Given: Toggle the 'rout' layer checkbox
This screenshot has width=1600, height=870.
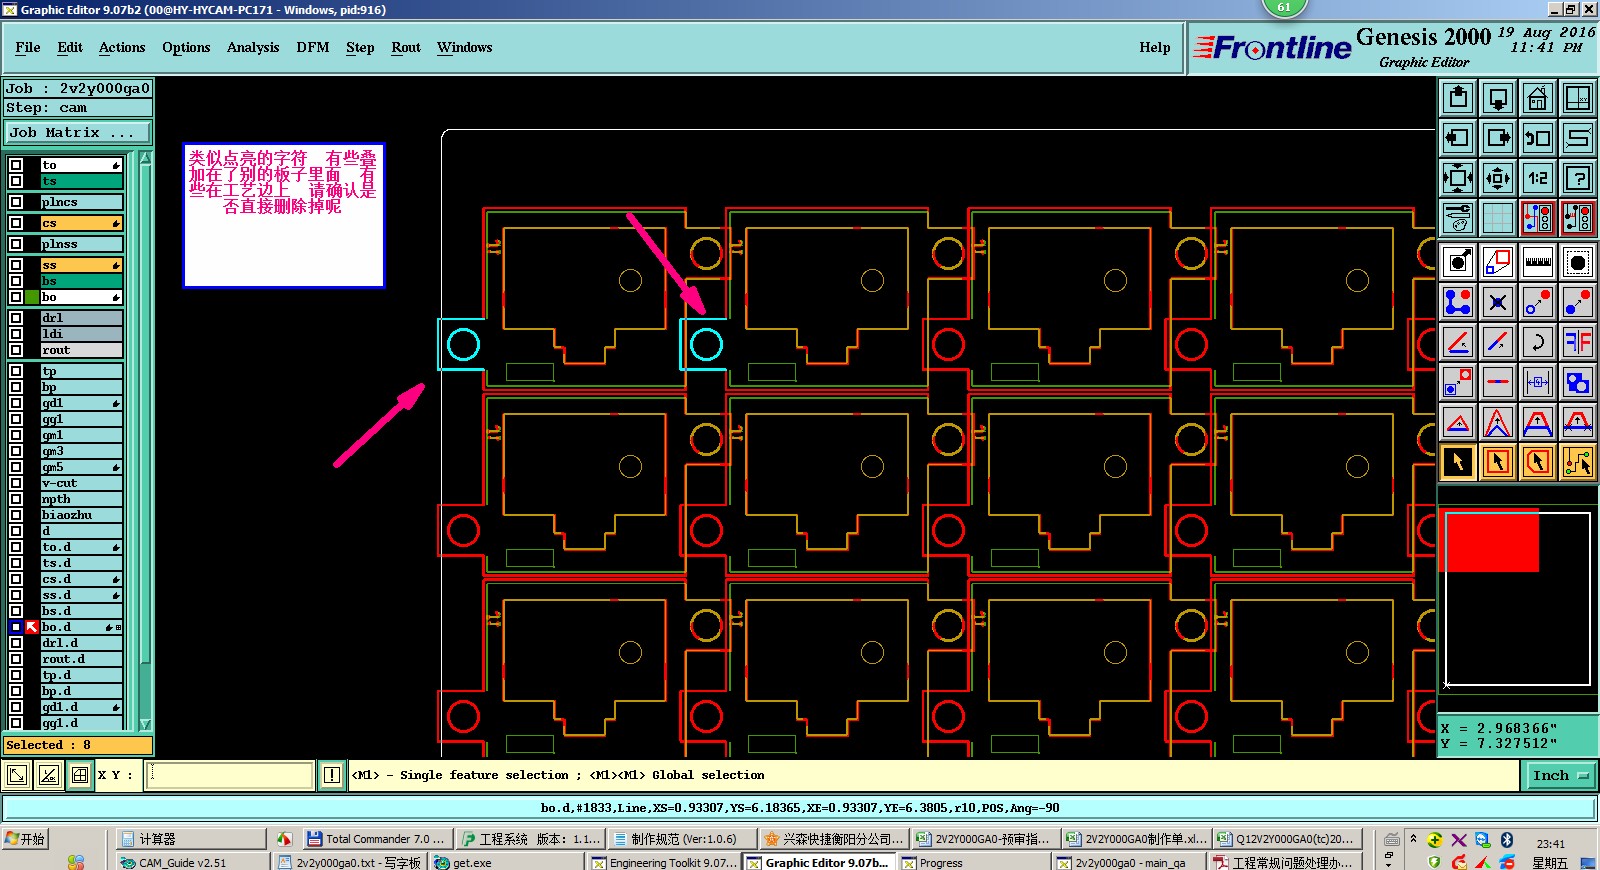Looking at the screenshot, I should pos(16,350).
